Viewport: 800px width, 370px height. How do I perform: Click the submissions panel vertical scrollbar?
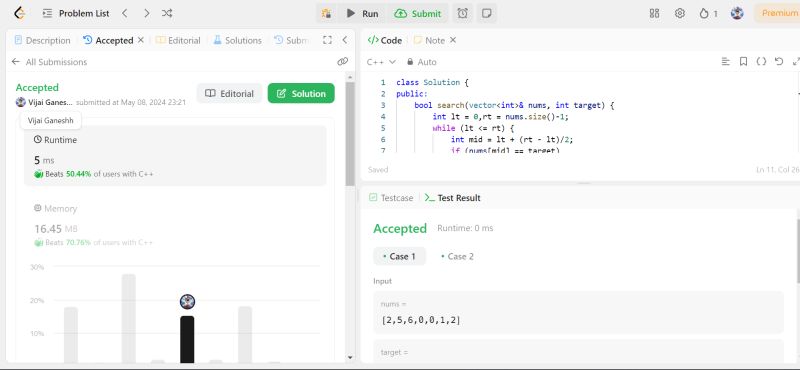click(x=350, y=134)
